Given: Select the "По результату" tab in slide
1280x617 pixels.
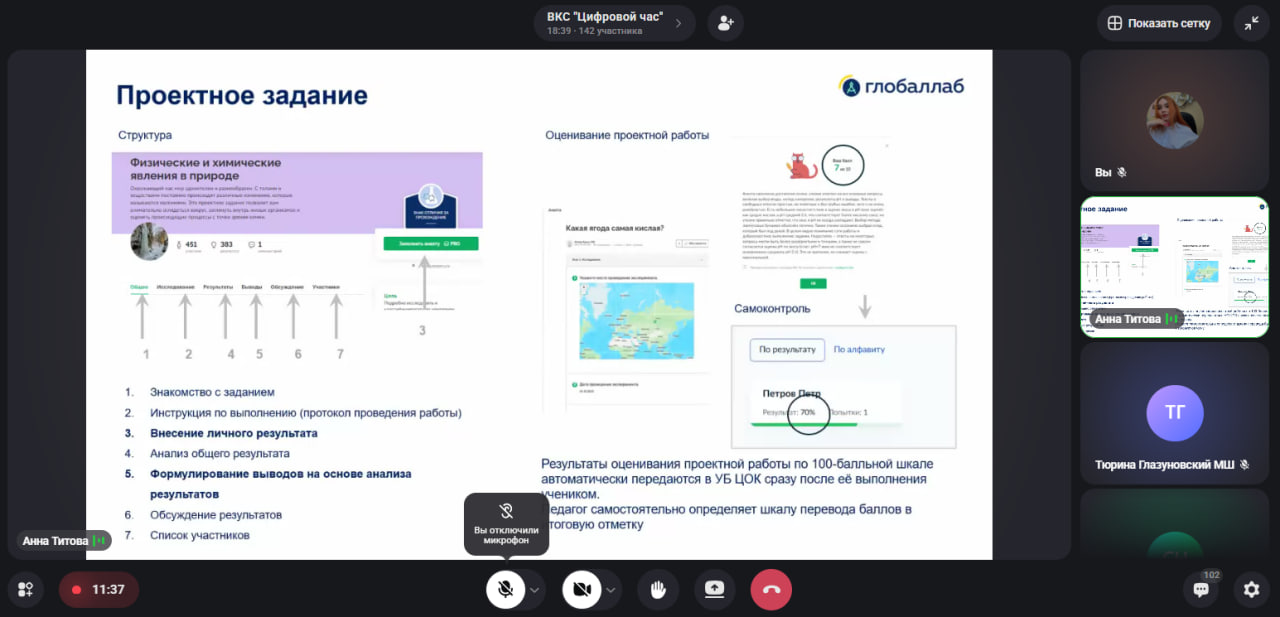Looking at the screenshot, I should click(788, 349).
